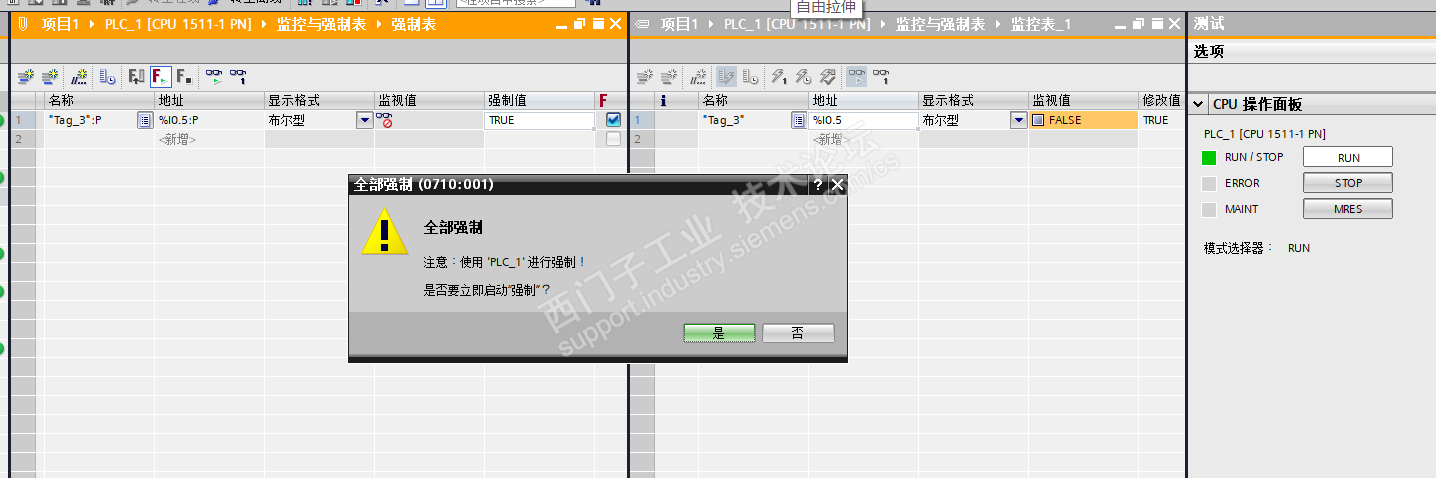Check force checkbox in force table row 2
This screenshot has height=478, width=1436.
point(614,139)
